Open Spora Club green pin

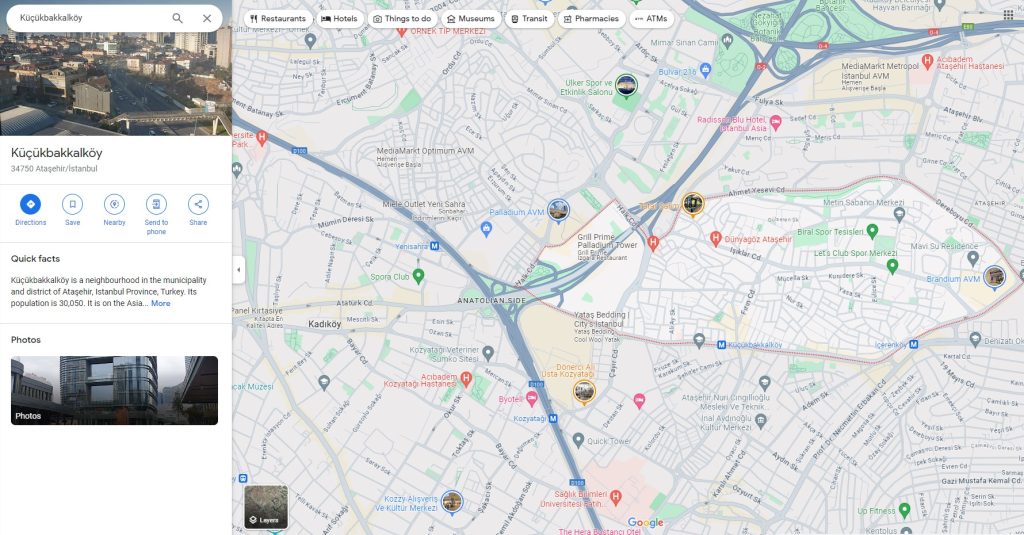click(x=419, y=276)
